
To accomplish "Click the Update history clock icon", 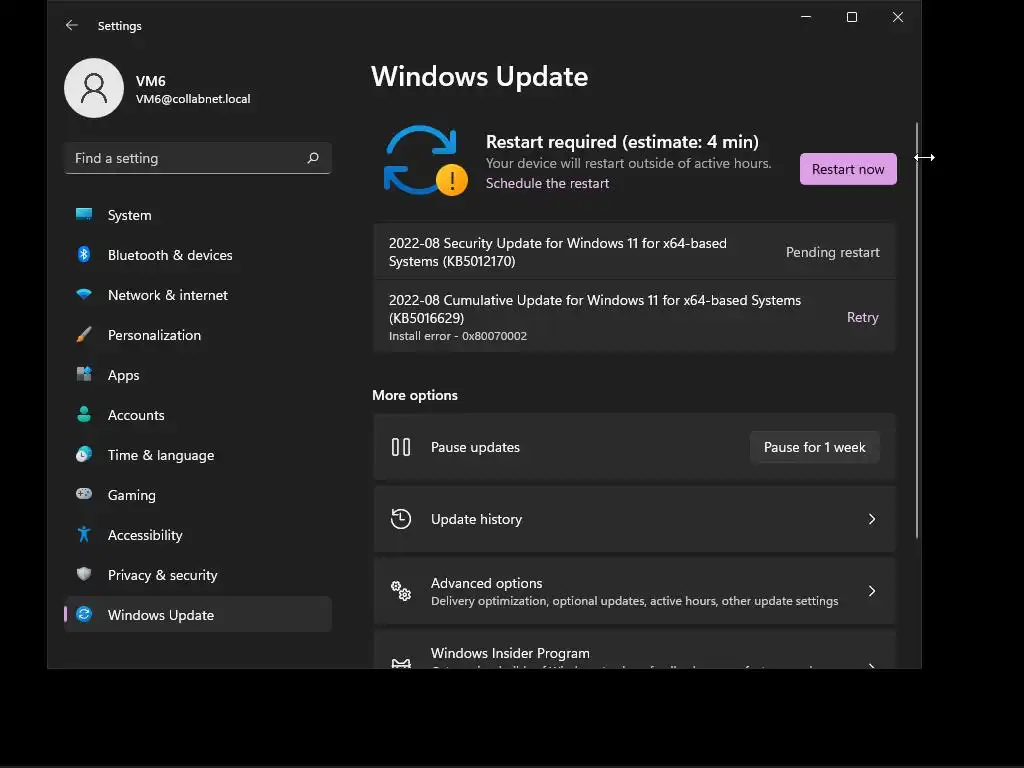I will coord(400,519).
